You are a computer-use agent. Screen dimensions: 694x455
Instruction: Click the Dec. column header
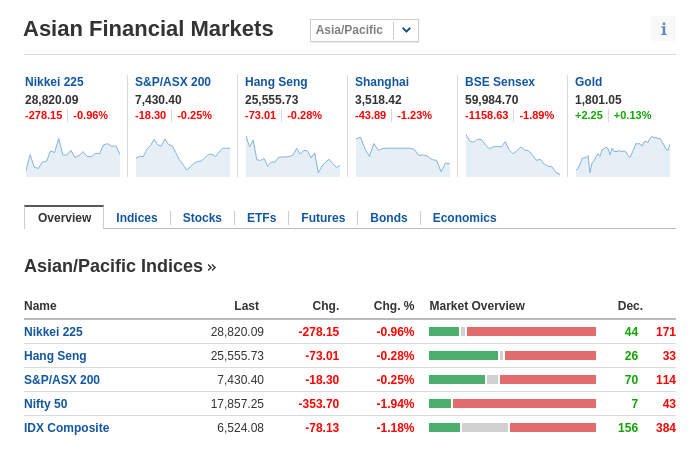[x=630, y=306]
